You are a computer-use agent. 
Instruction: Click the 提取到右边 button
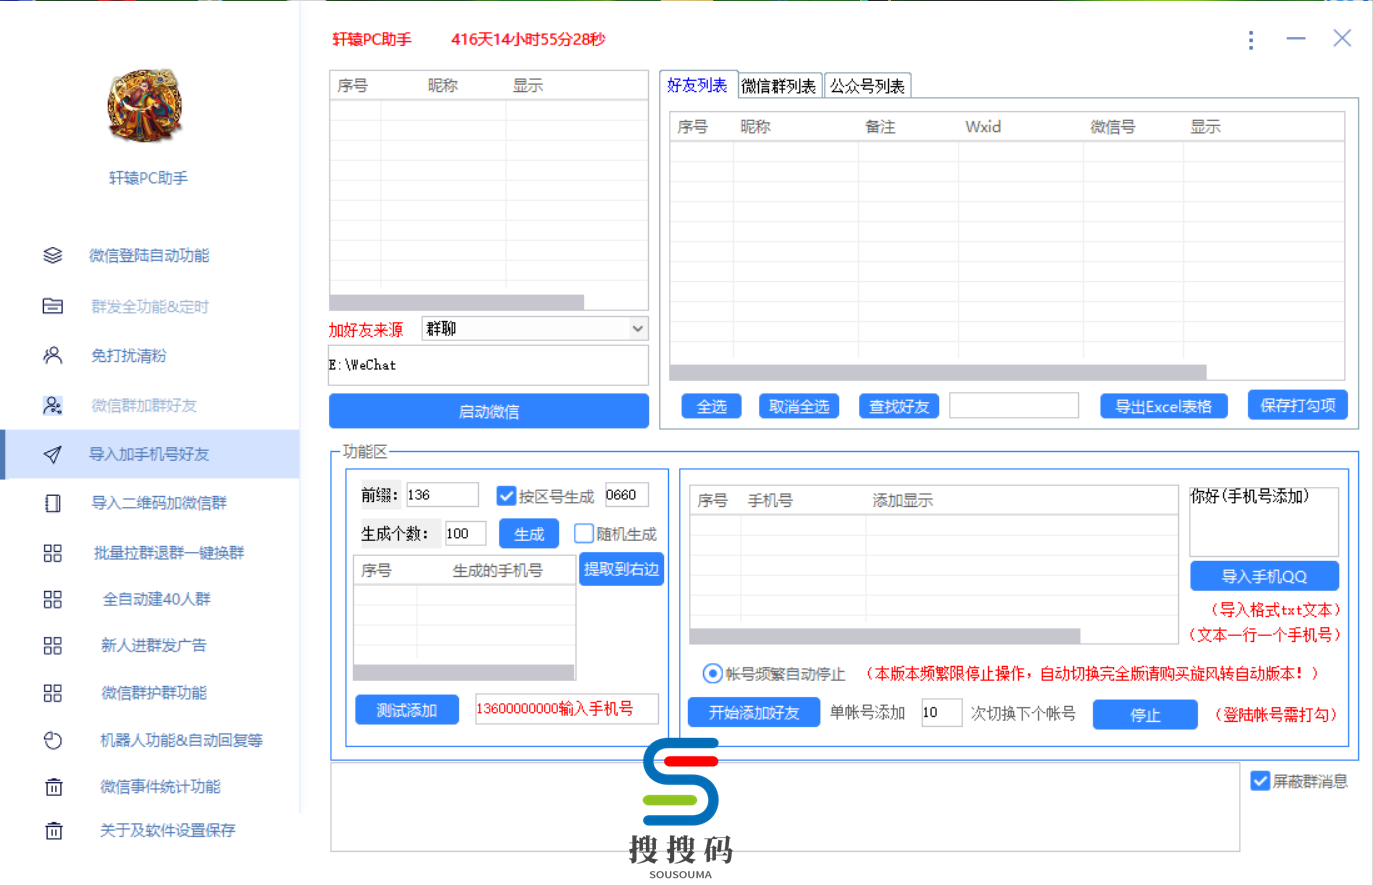621,569
